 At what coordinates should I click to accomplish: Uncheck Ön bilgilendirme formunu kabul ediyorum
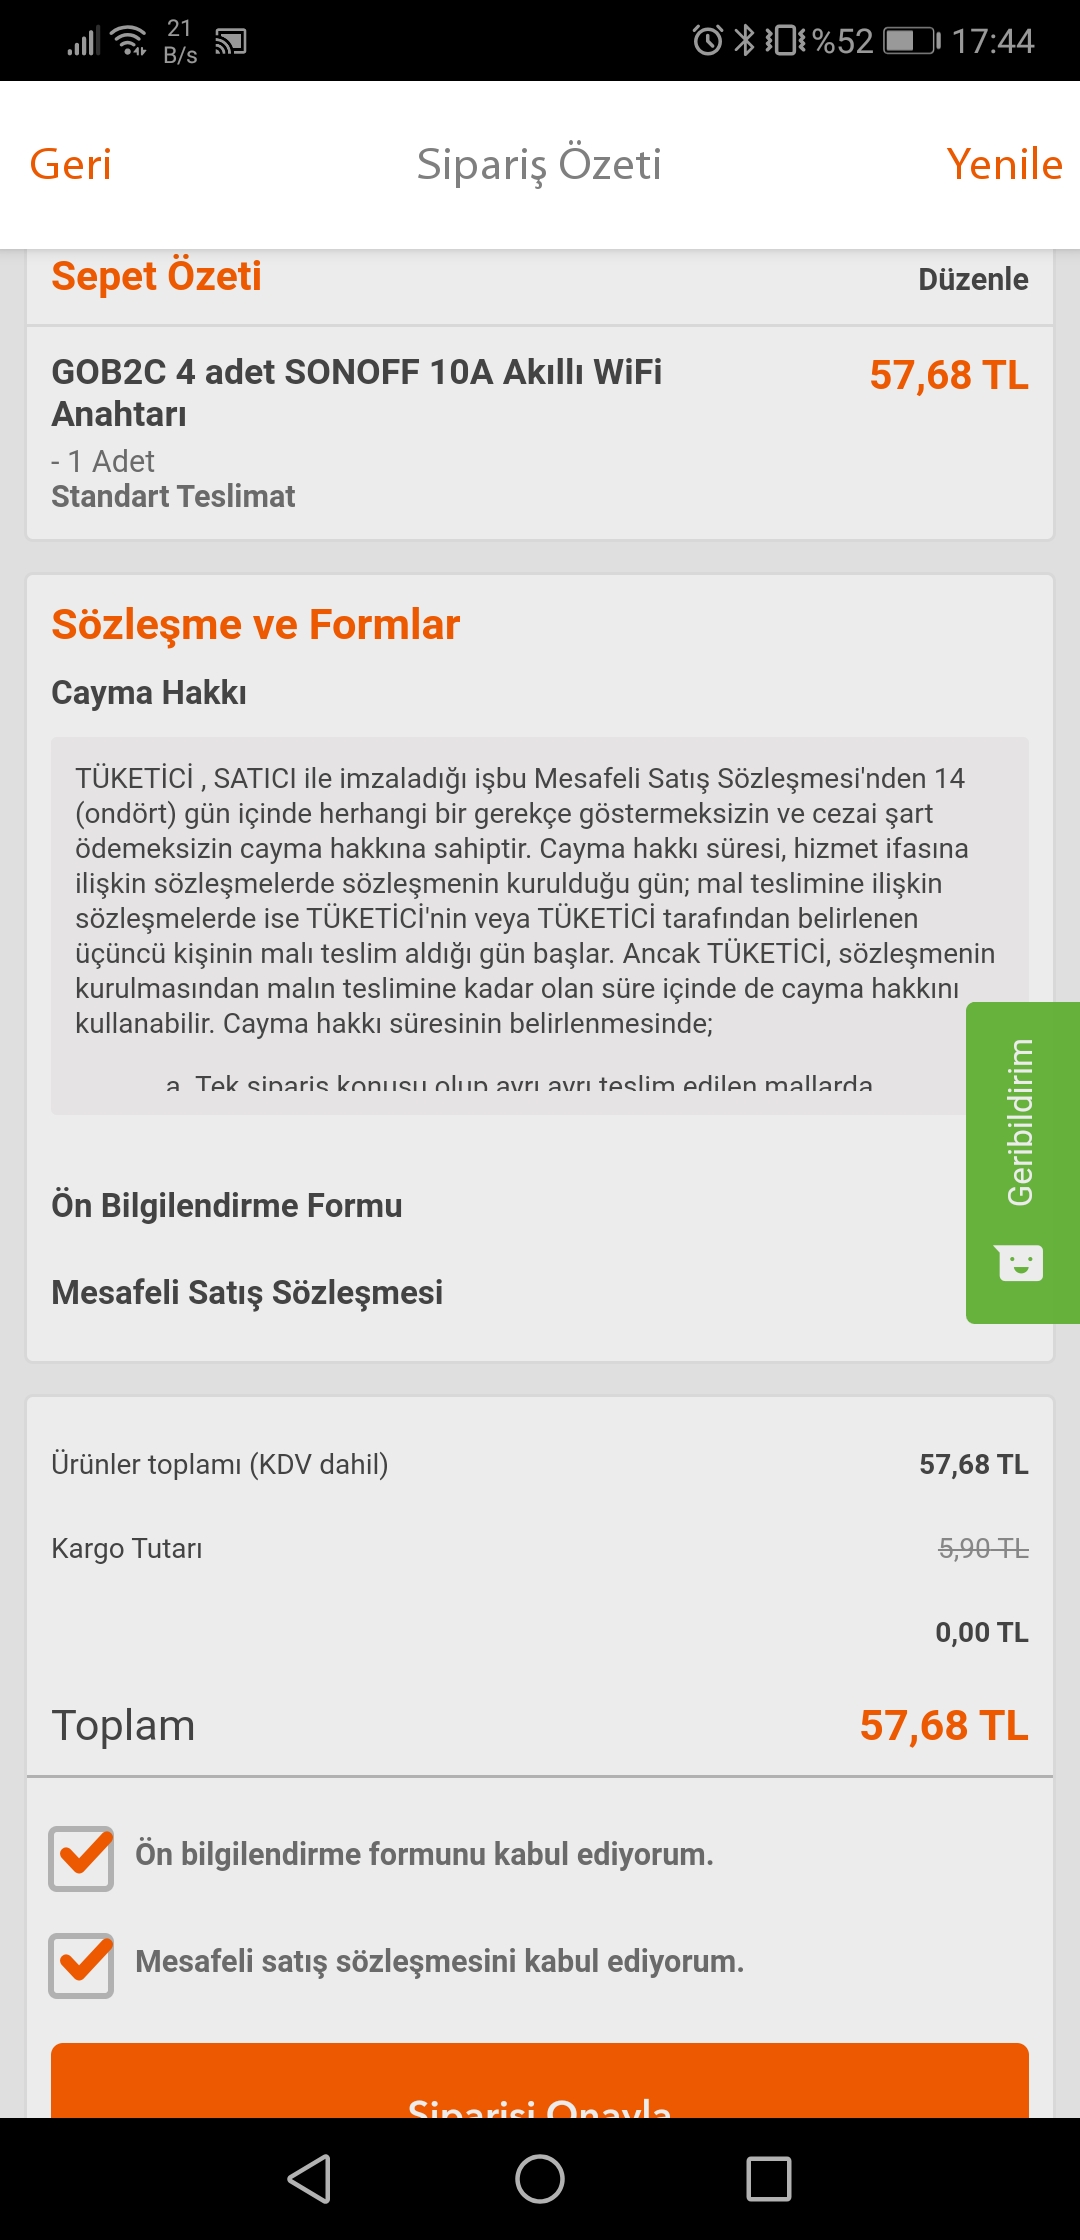[x=81, y=1858]
